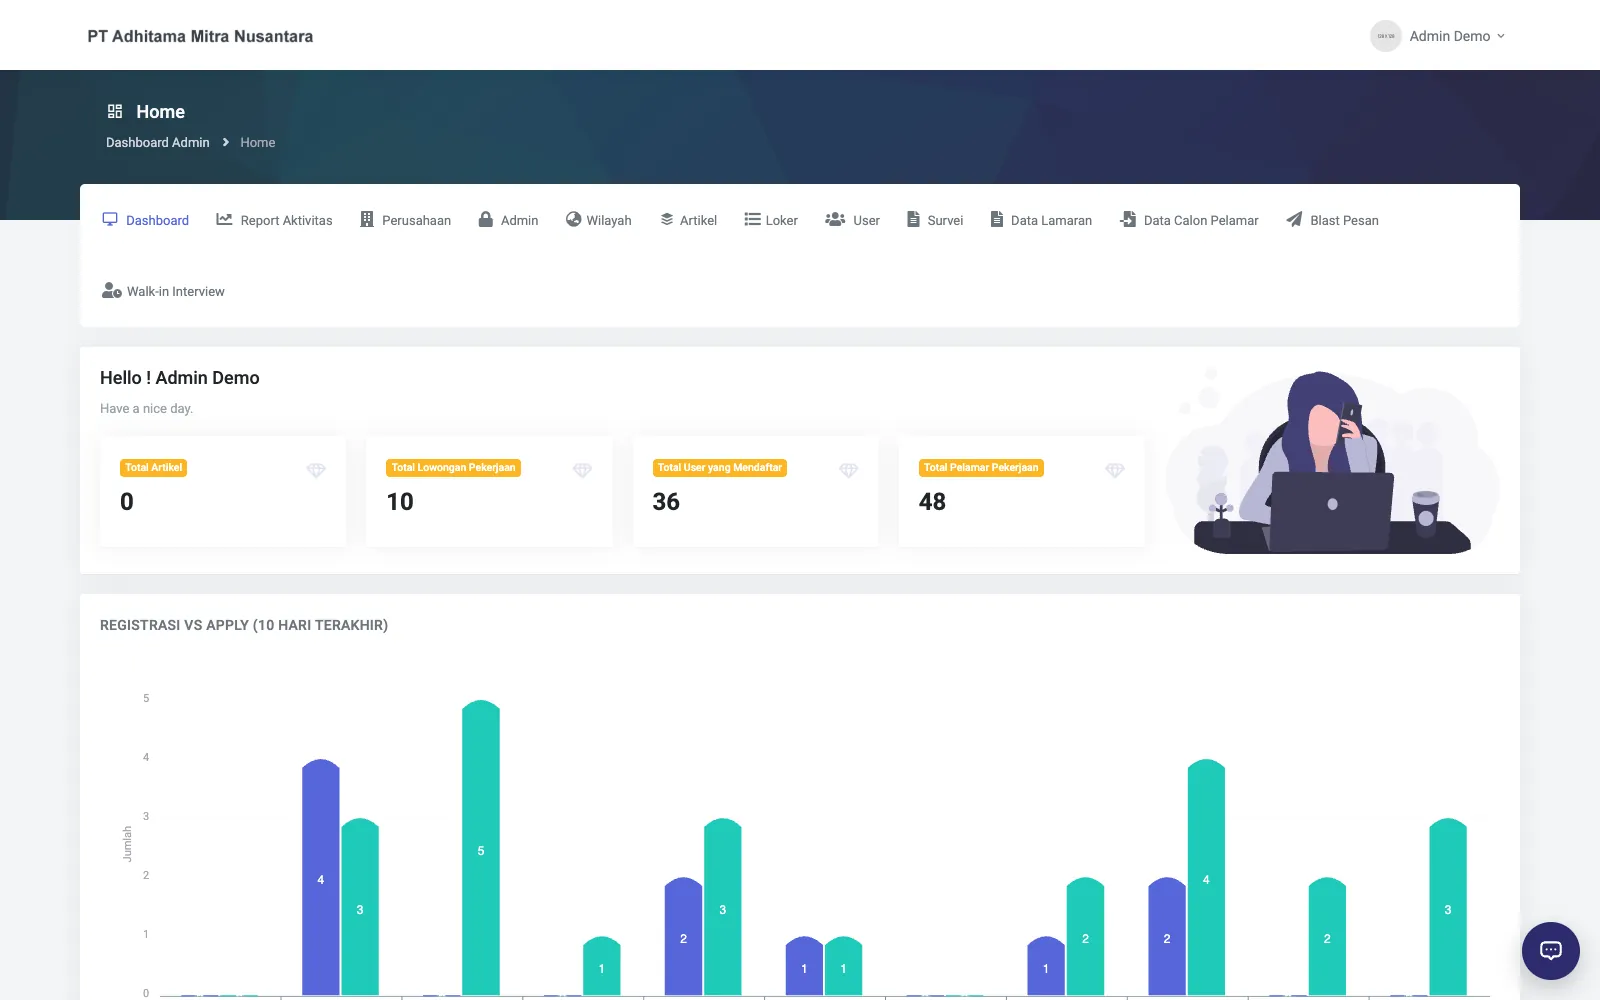The width and height of the screenshot is (1600, 1000).
Task: Click the first blue bar labeled 4
Action: (321, 877)
